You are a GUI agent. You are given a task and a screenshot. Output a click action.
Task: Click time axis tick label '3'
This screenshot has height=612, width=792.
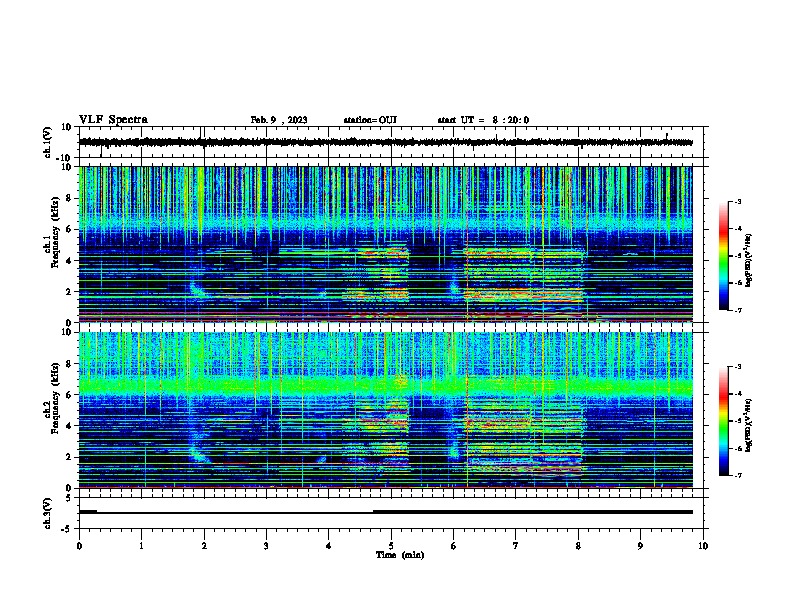pyautogui.click(x=266, y=546)
